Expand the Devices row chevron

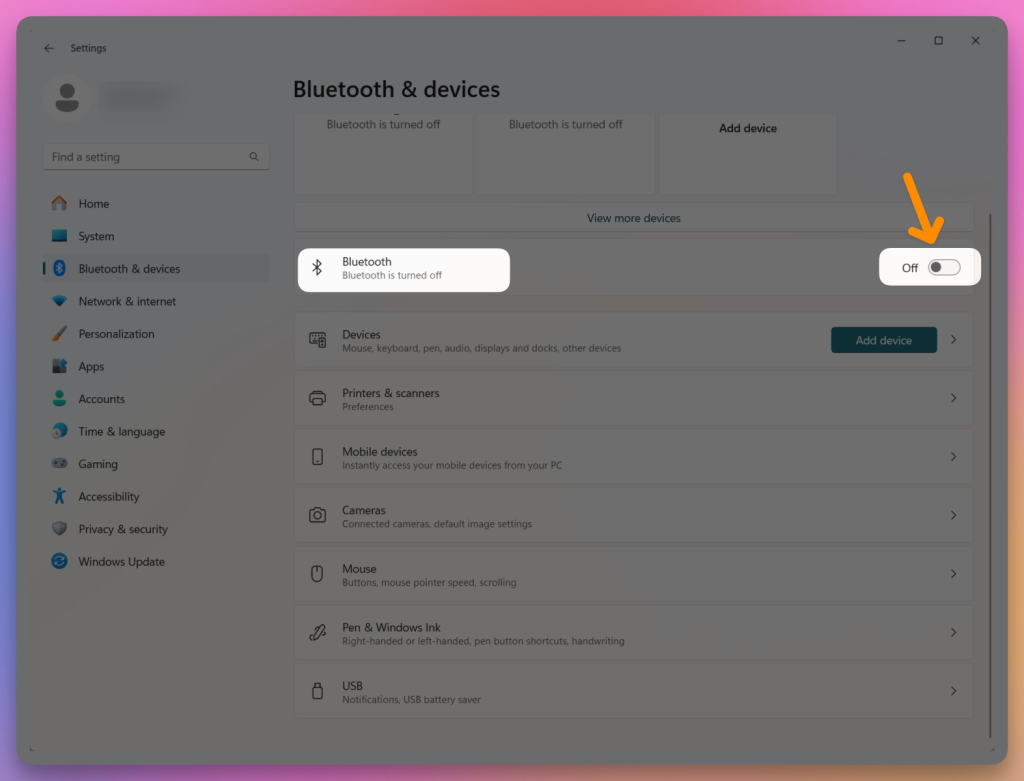(953, 340)
